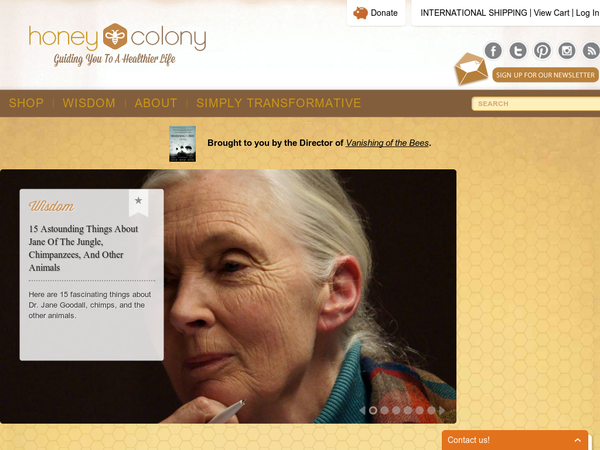Image resolution: width=600 pixels, height=450 pixels.
Task: Advance to next slide arrow
Action: pyautogui.click(x=442, y=410)
